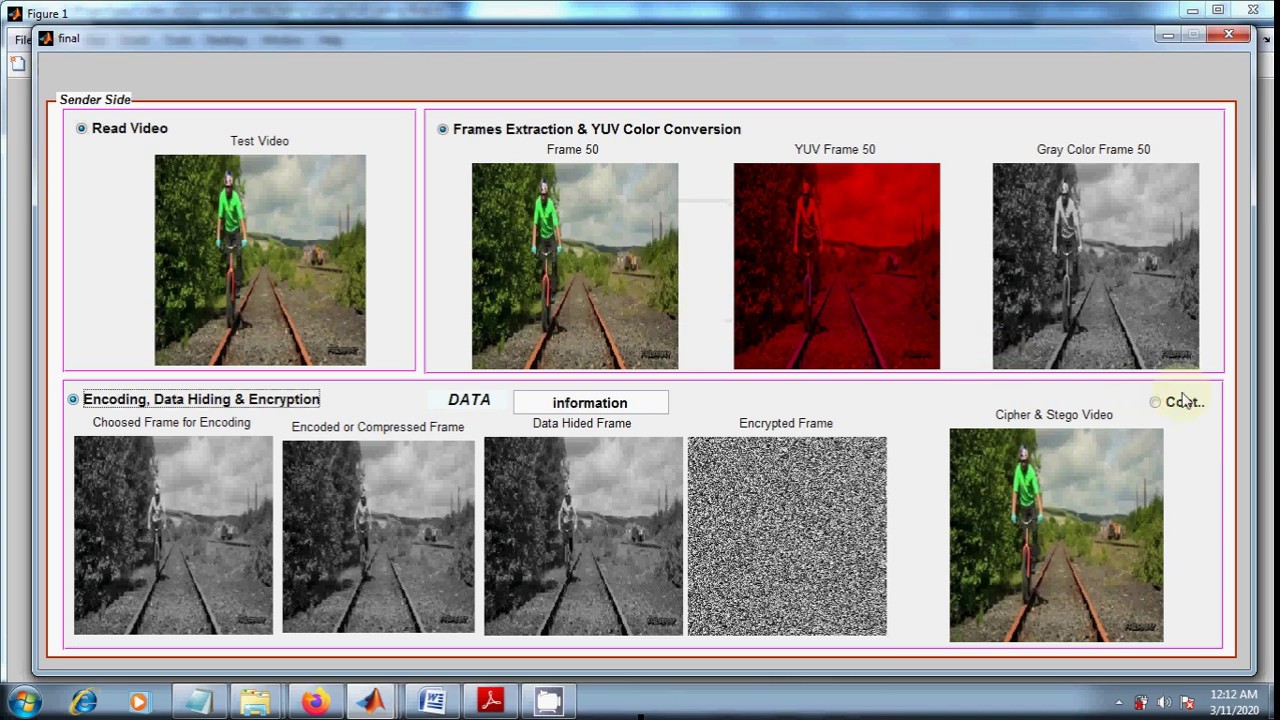The width and height of the screenshot is (1280, 720).
Task: Switch to Firefox in the taskbar
Action: [314, 702]
